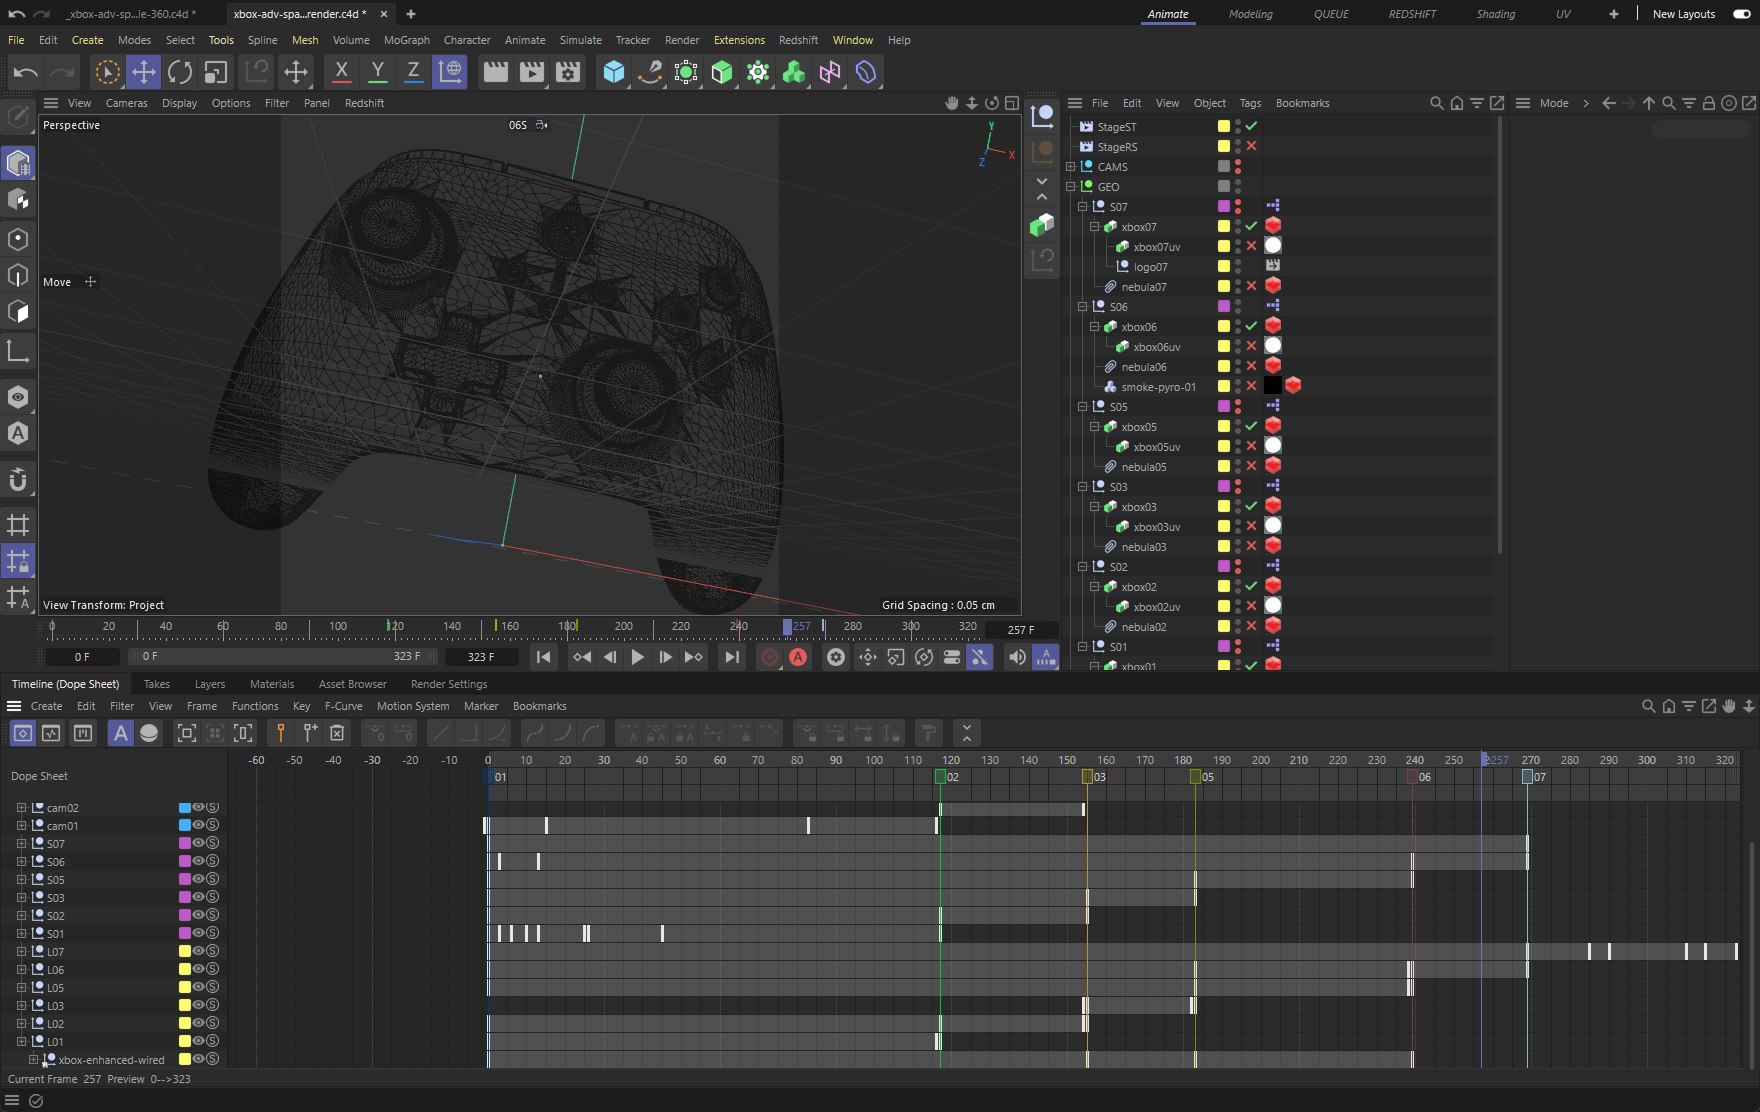Screen dimensions: 1760x1112
Task: Toggle autokeying button
Action: (x=798, y=657)
